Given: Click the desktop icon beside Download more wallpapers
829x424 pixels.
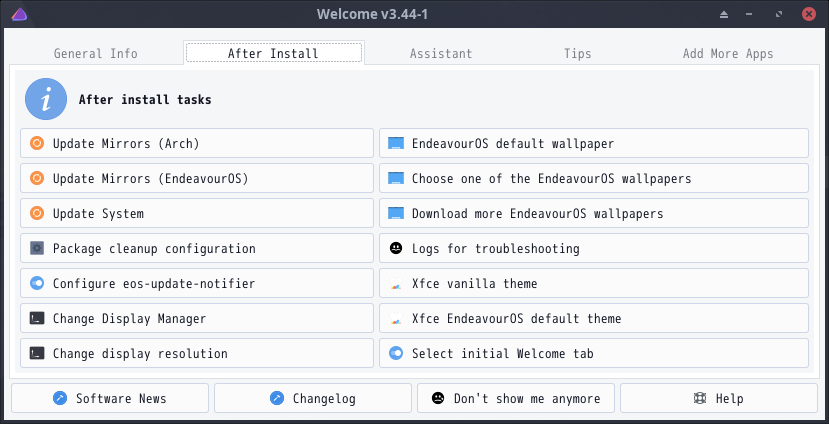Looking at the screenshot, I should (x=395, y=213).
